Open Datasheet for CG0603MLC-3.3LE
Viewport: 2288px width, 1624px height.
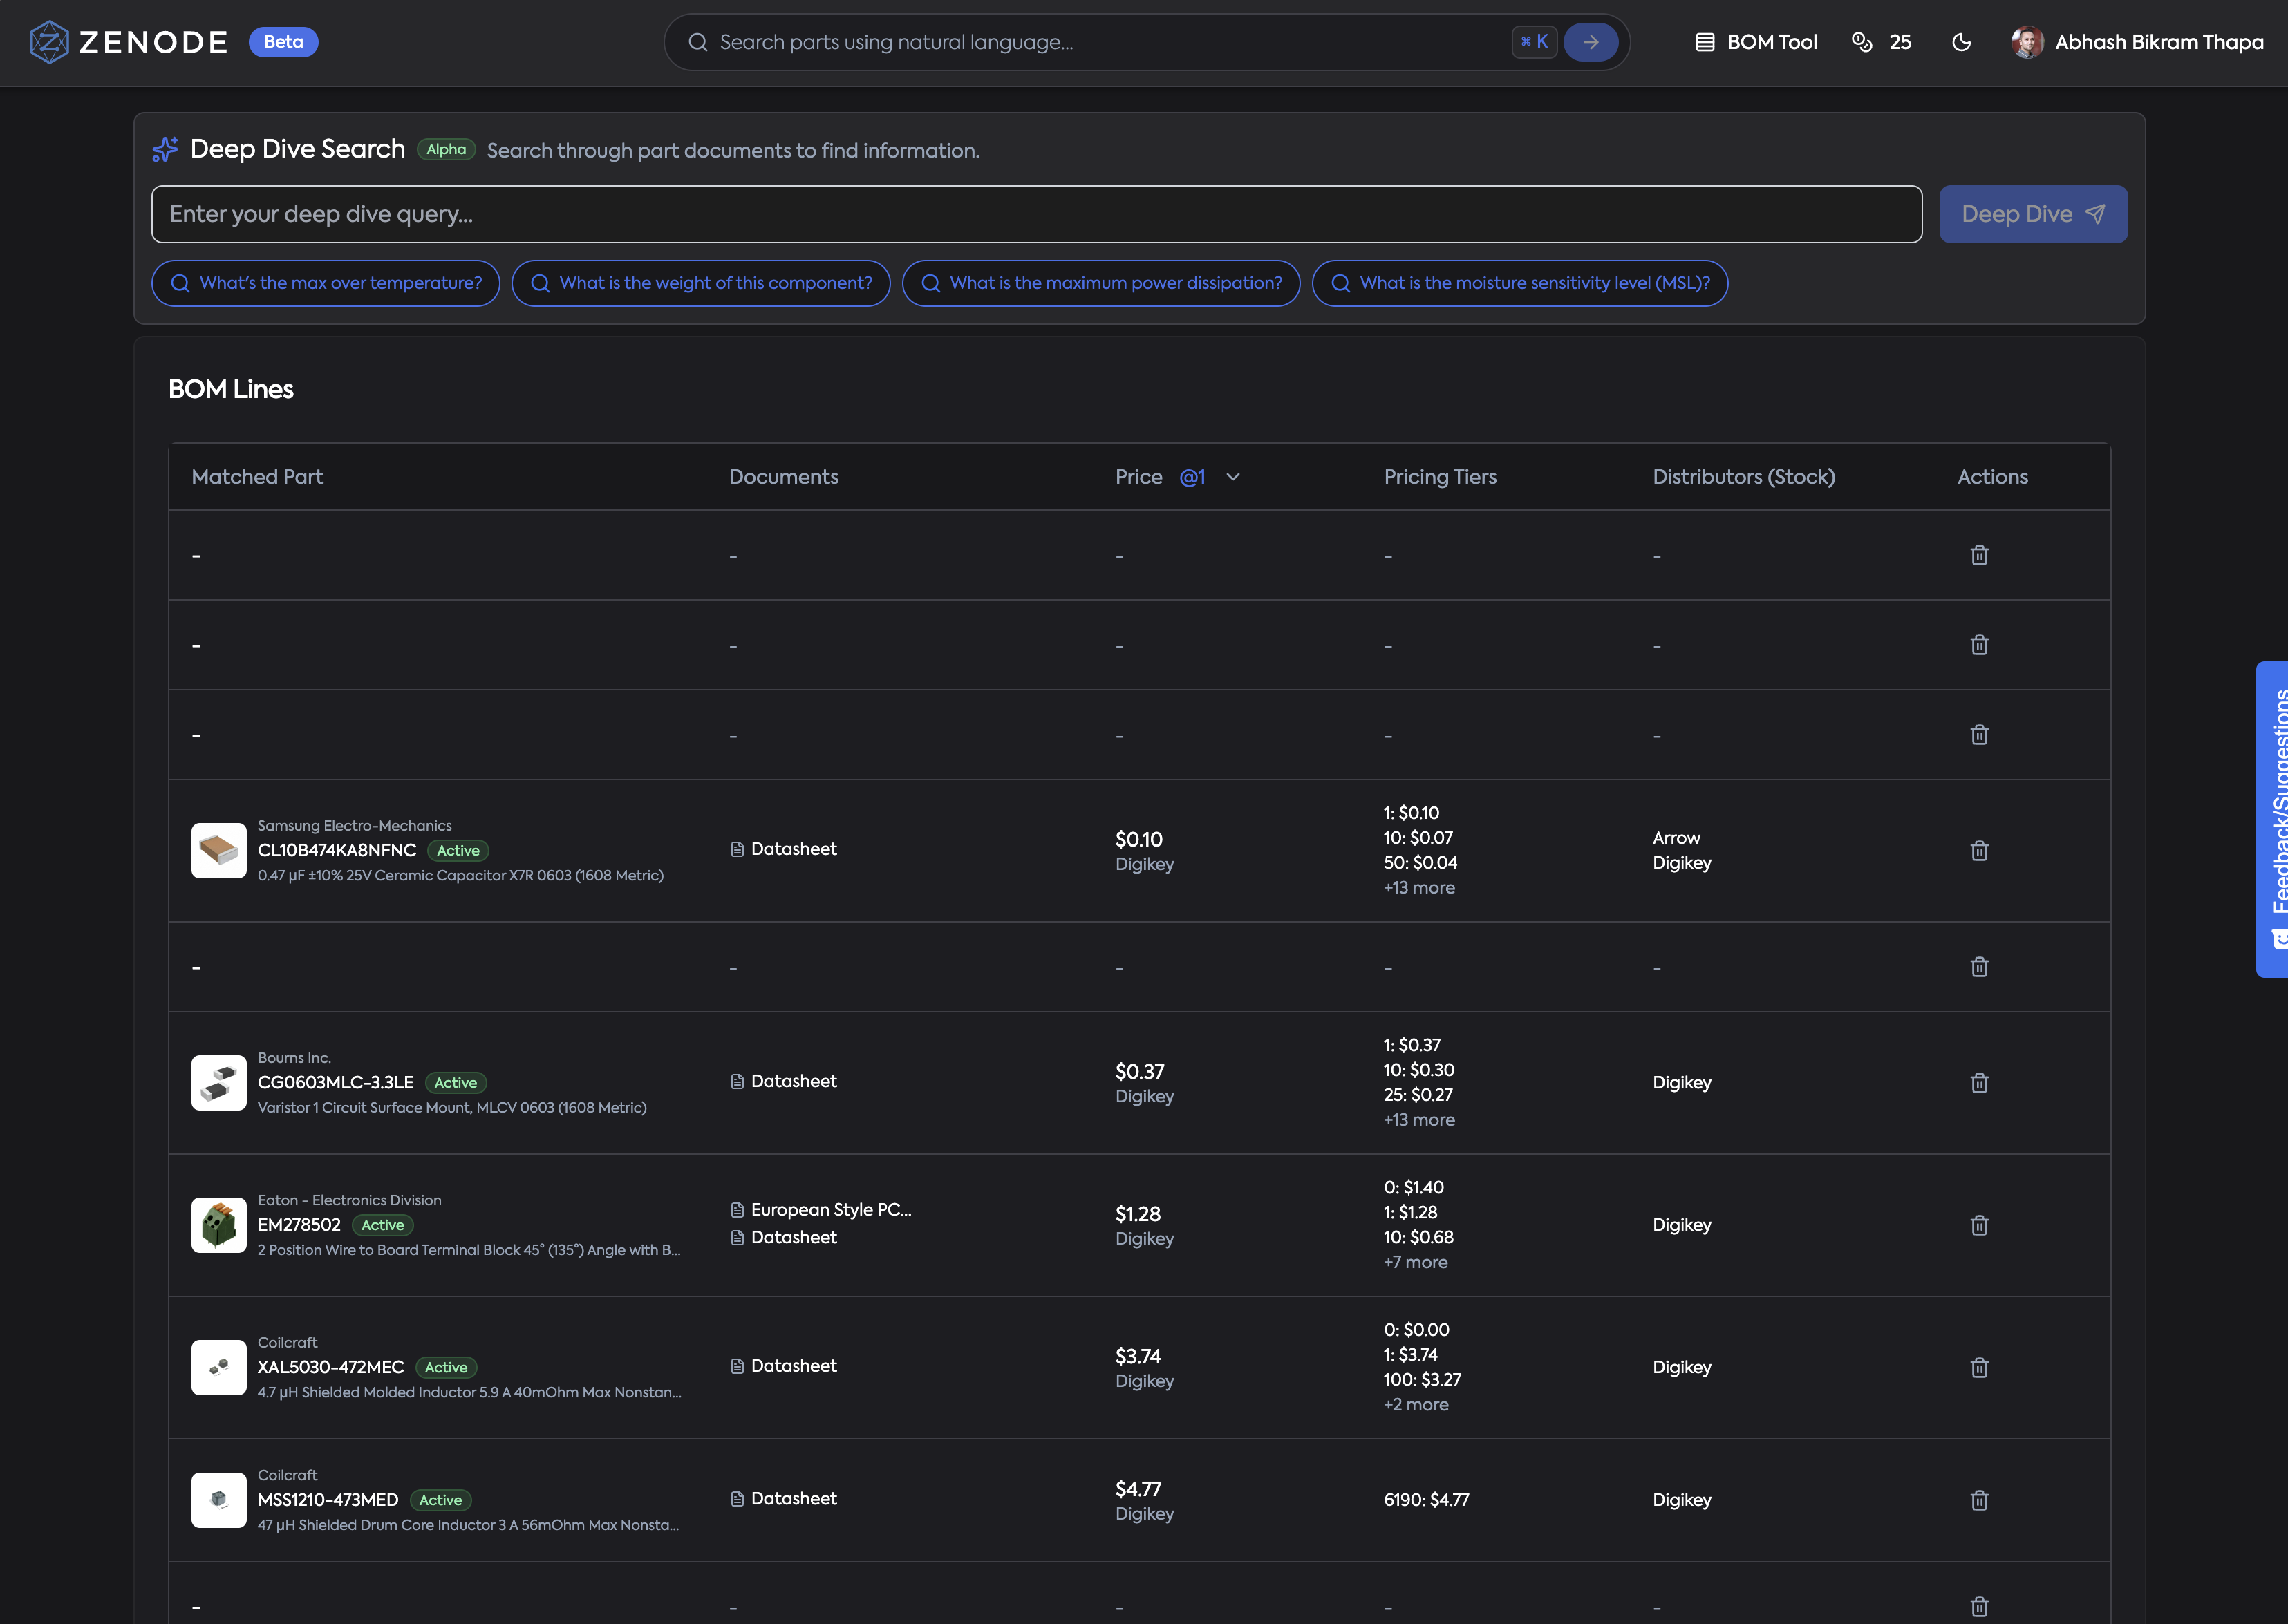tap(783, 1082)
